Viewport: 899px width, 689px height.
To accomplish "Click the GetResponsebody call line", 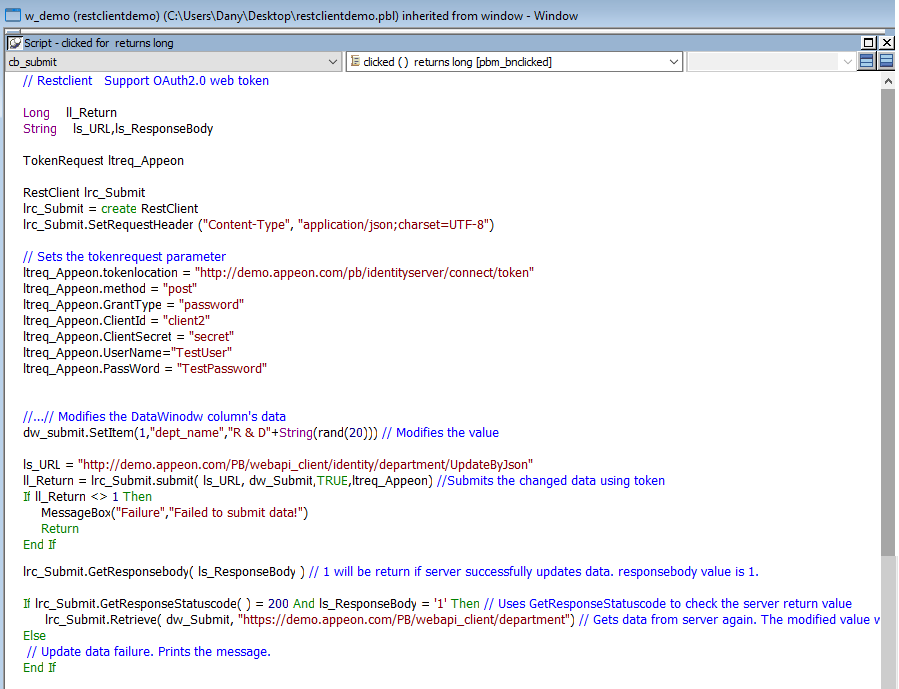I will point(390,572).
